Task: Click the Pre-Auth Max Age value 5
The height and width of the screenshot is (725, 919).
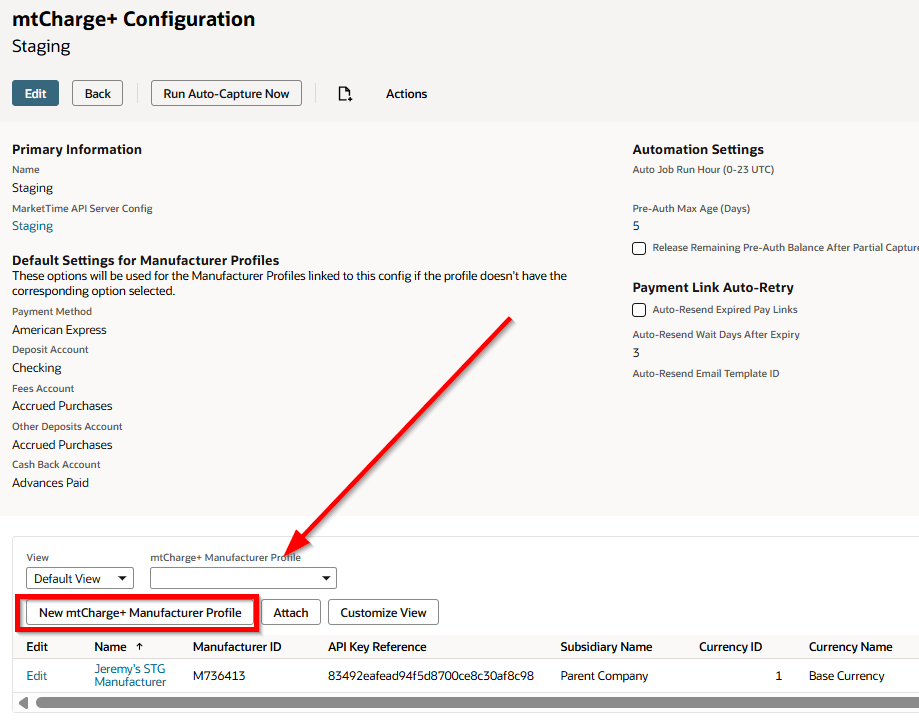Action: pyautogui.click(x=636, y=226)
